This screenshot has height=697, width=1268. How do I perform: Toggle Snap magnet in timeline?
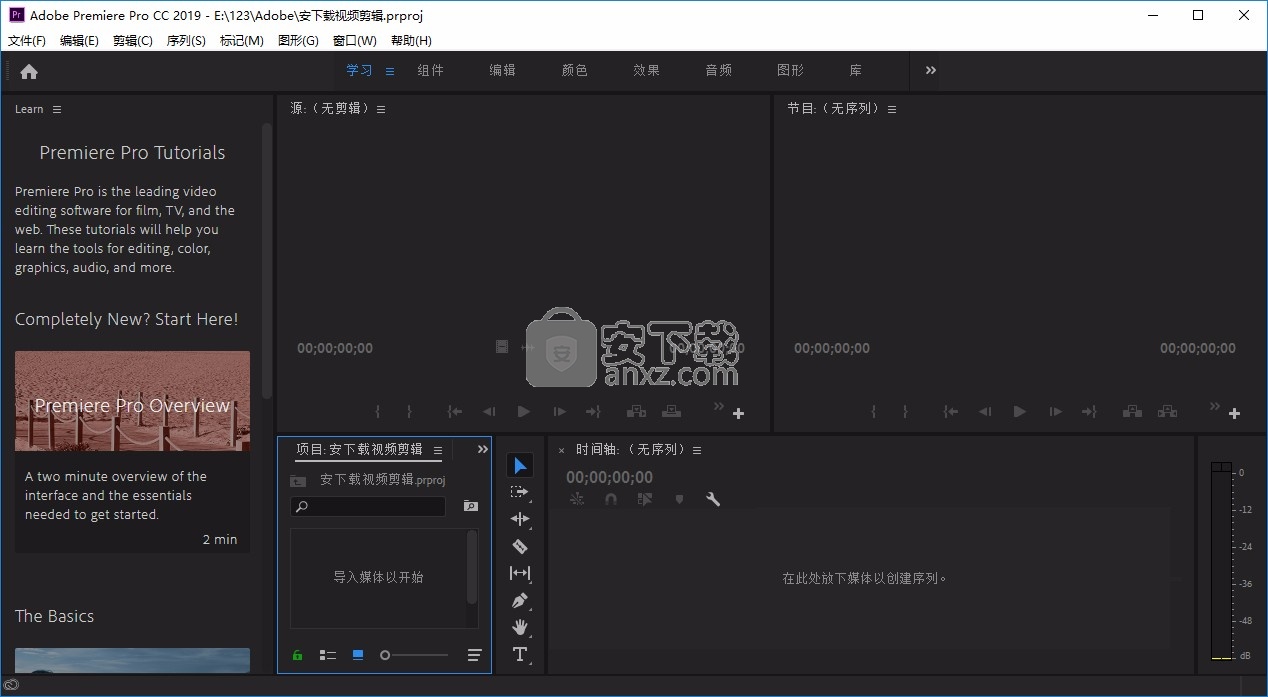coord(611,499)
